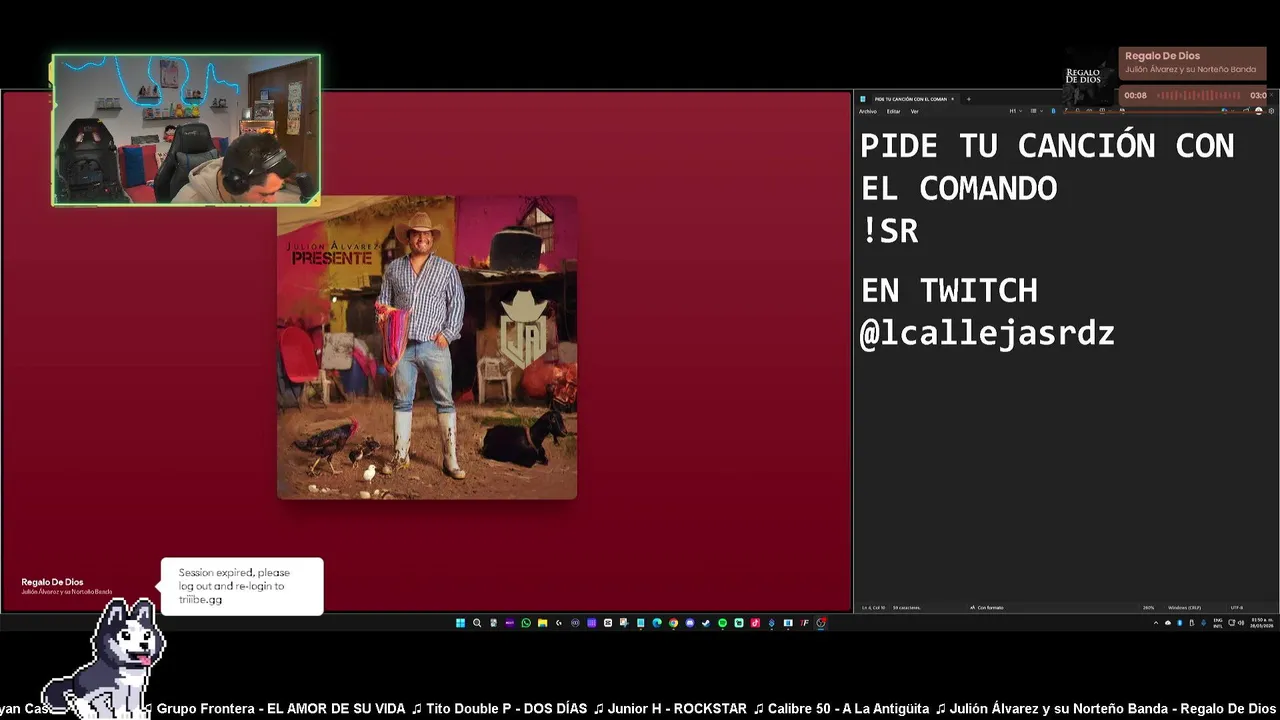The width and height of the screenshot is (1280, 720).
Task: Open Google Chrome from the taskbar
Action: pyautogui.click(x=673, y=623)
